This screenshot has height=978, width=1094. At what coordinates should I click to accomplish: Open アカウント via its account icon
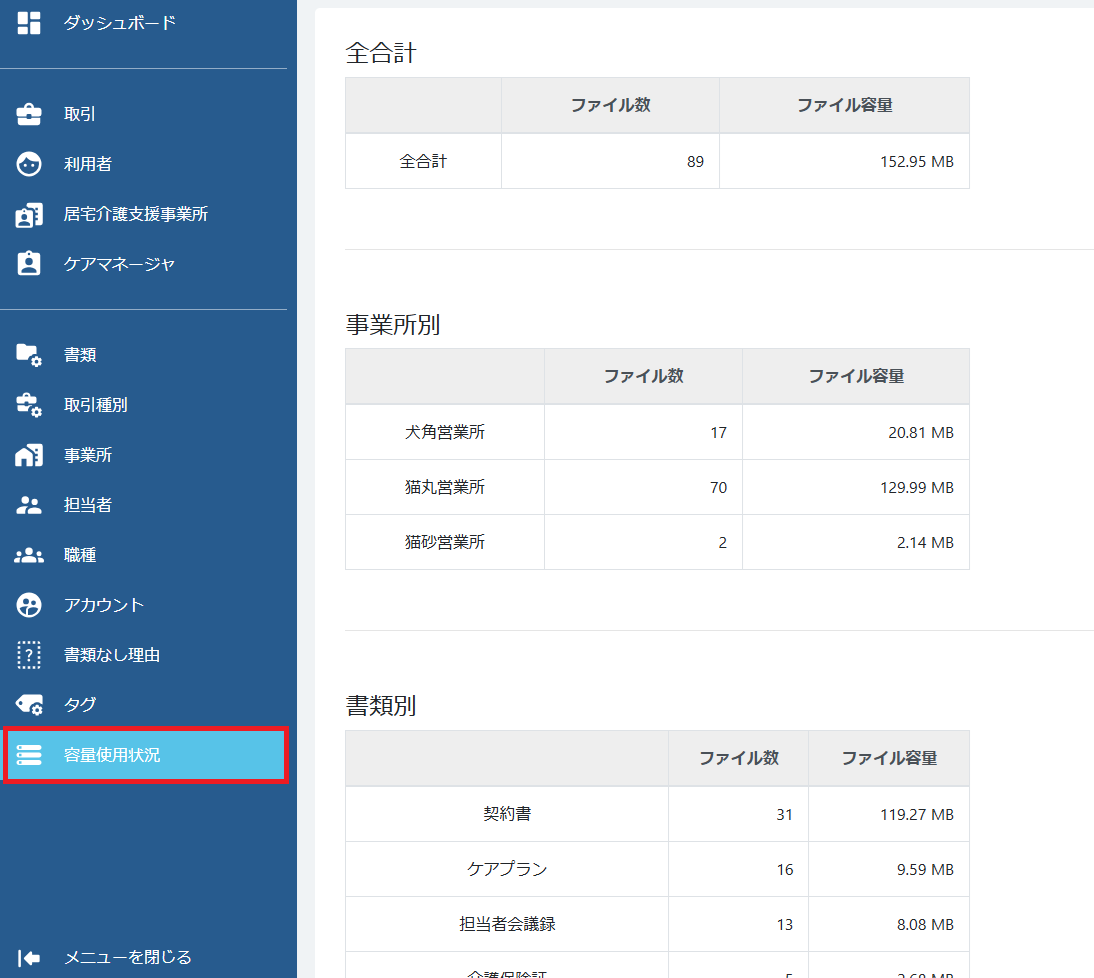pos(28,604)
